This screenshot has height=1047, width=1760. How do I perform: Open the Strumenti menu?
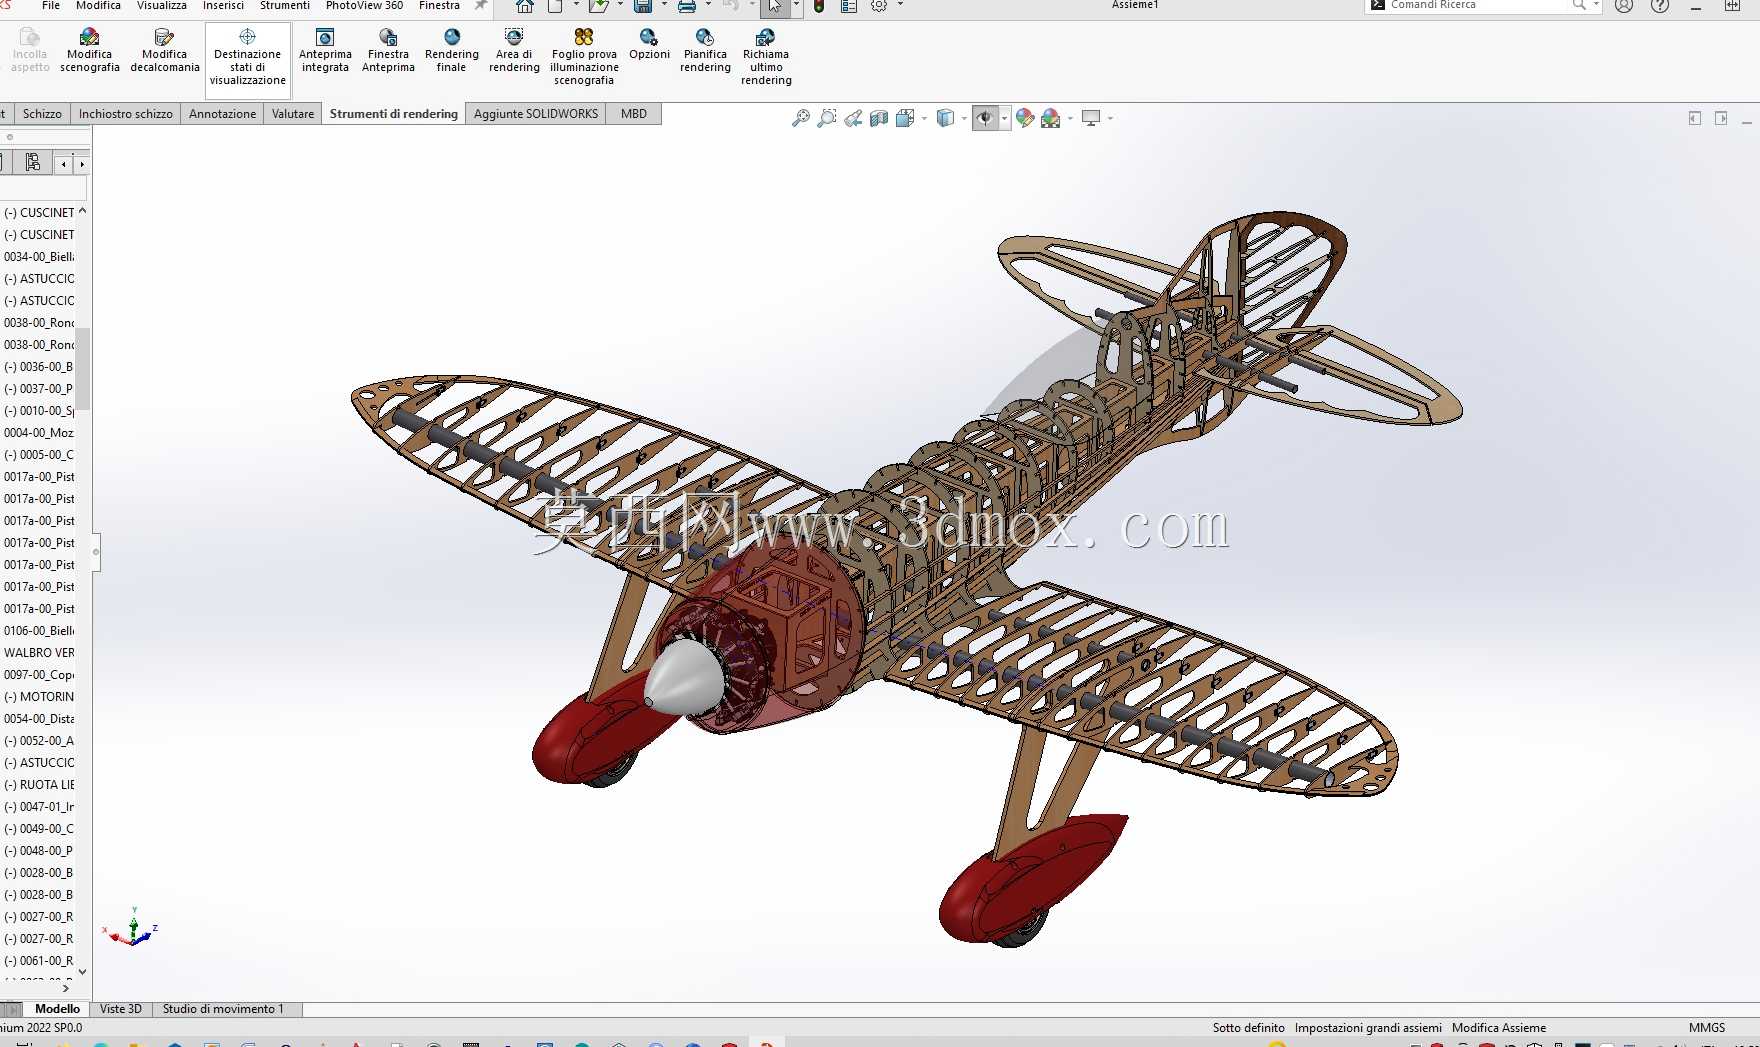click(x=285, y=6)
